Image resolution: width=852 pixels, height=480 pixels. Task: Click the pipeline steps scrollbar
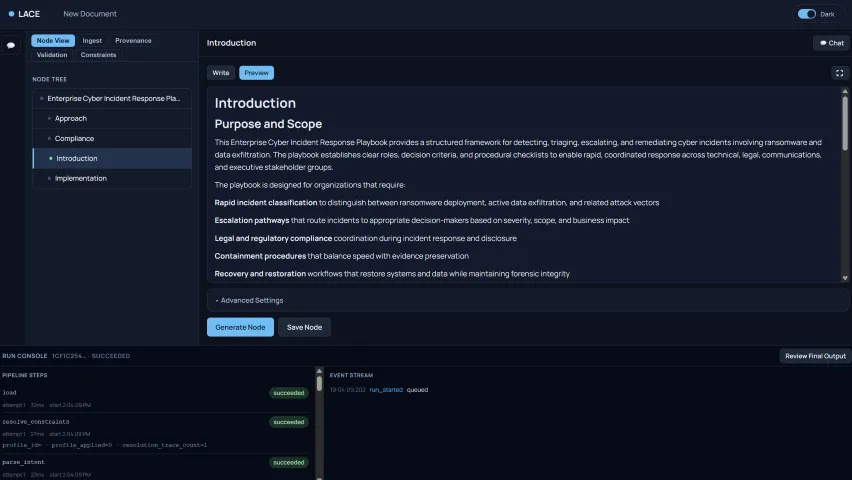[320, 384]
